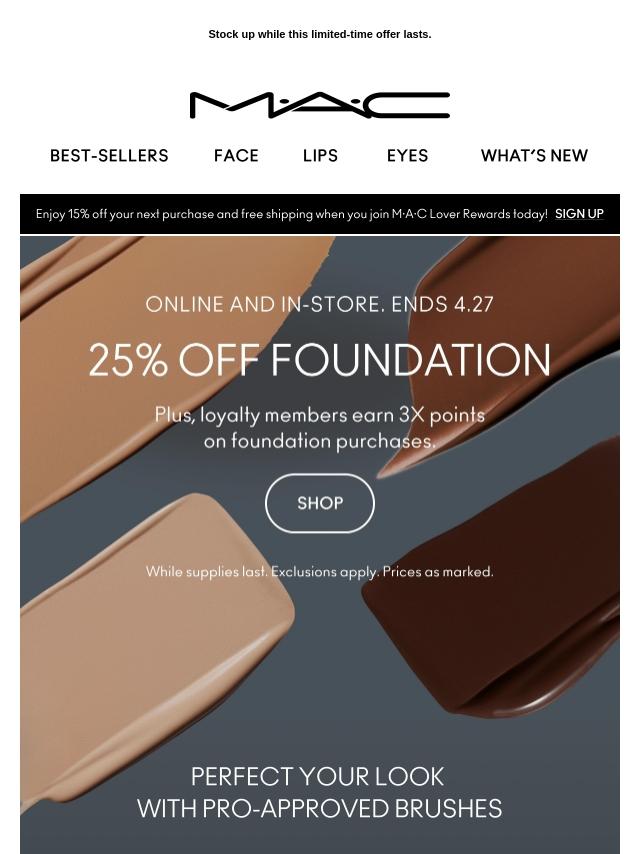640x854 pixels.
Task: Open the BEST-SELLERS menu link
Action: (109, 156)
